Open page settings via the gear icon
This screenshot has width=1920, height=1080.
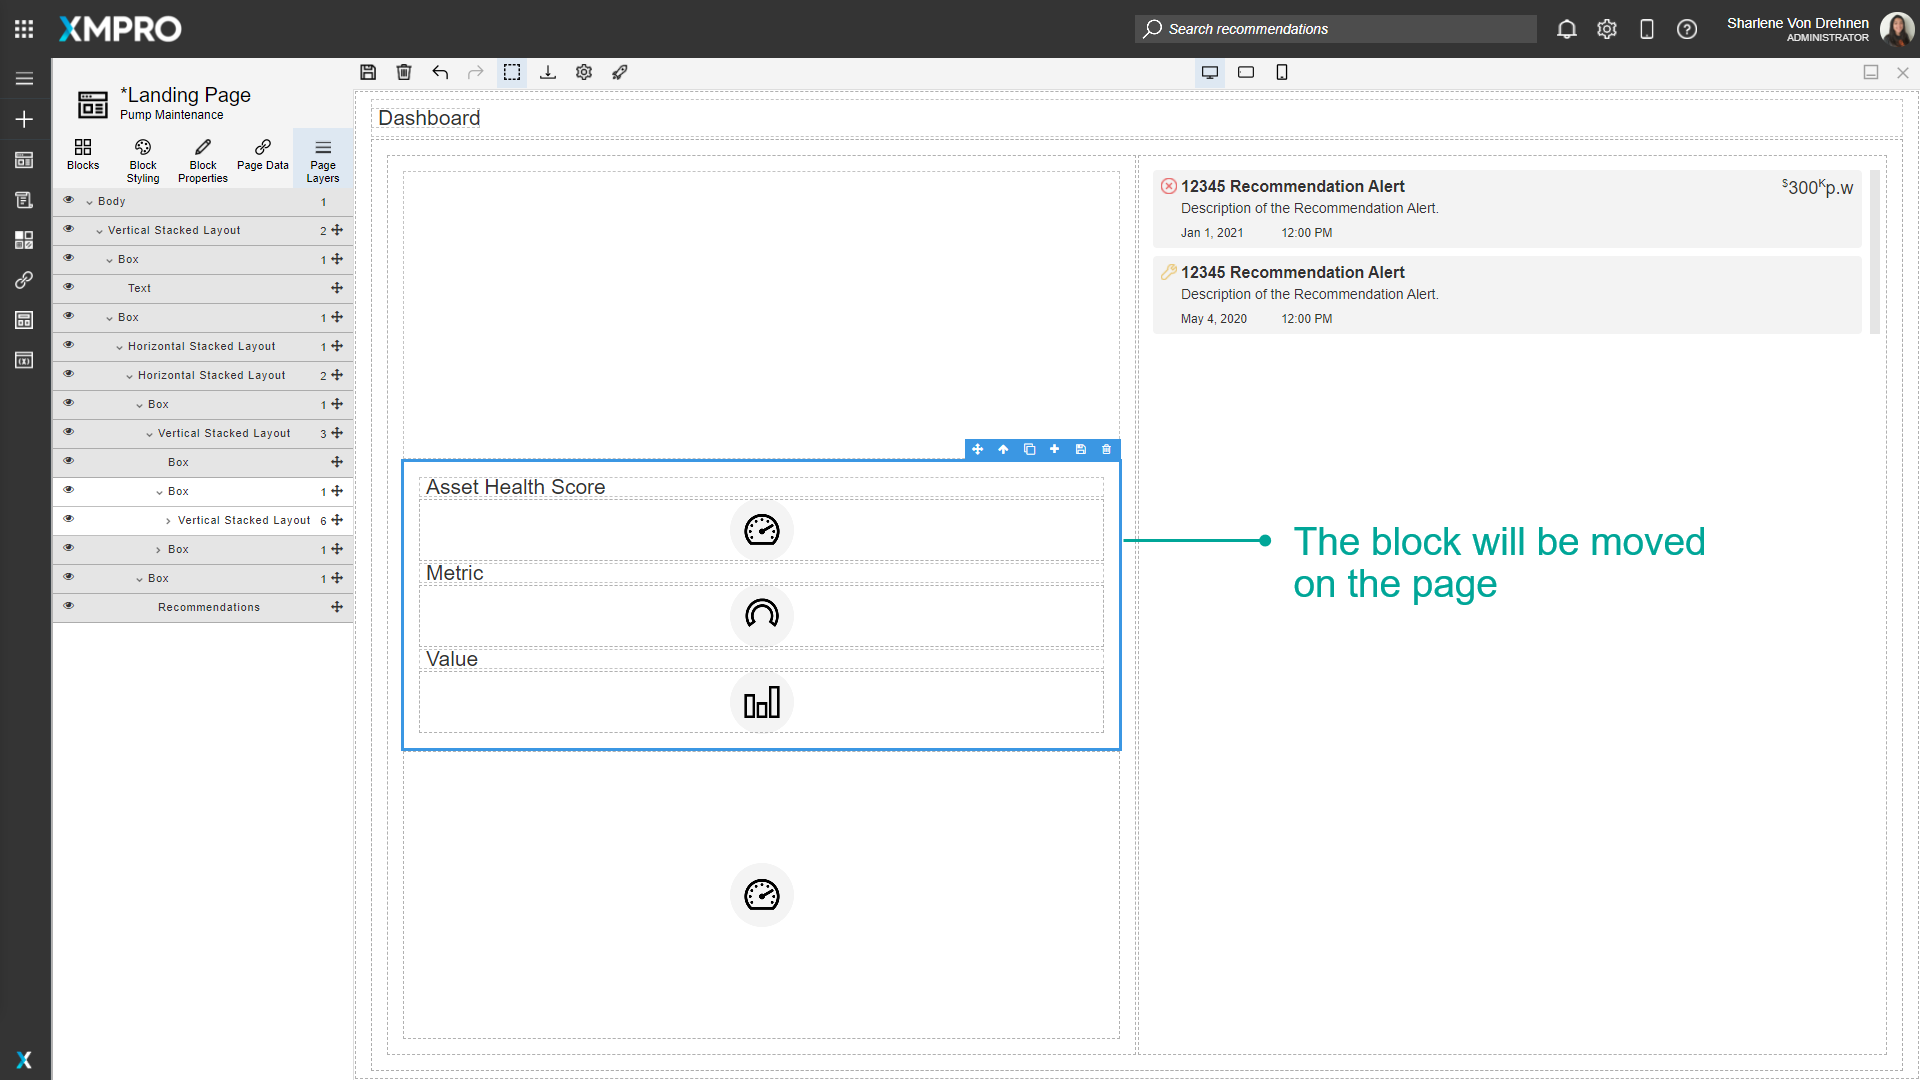pyautogui.click(x=583, y=72)
